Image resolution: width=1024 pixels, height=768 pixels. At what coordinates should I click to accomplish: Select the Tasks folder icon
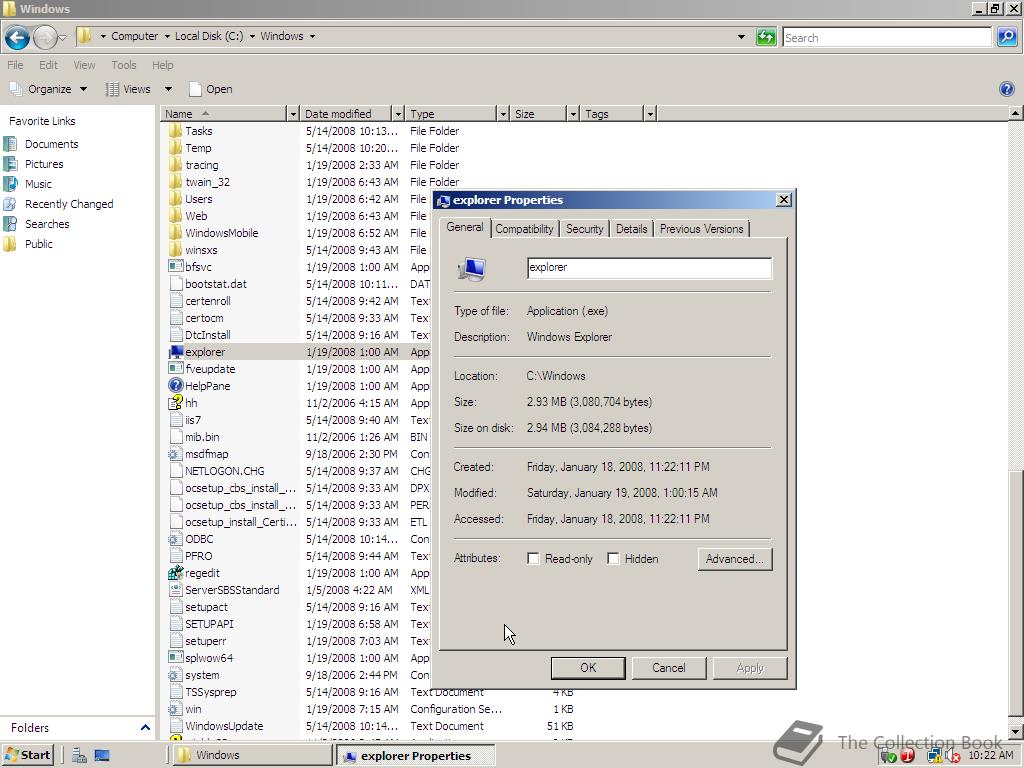point(176,131)
